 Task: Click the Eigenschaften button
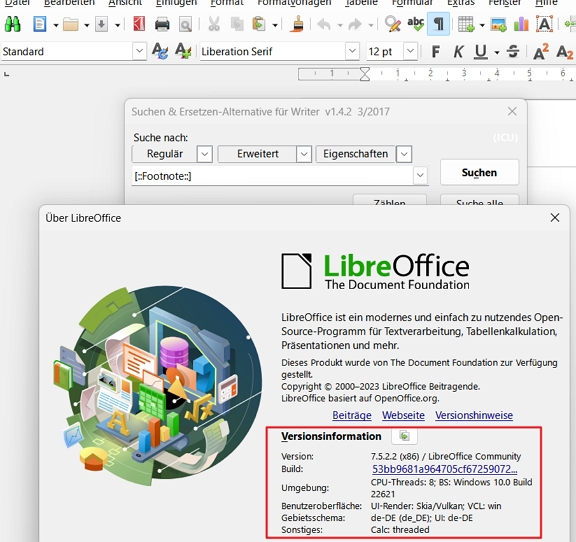pyautogui.click(x=356, y=154)
